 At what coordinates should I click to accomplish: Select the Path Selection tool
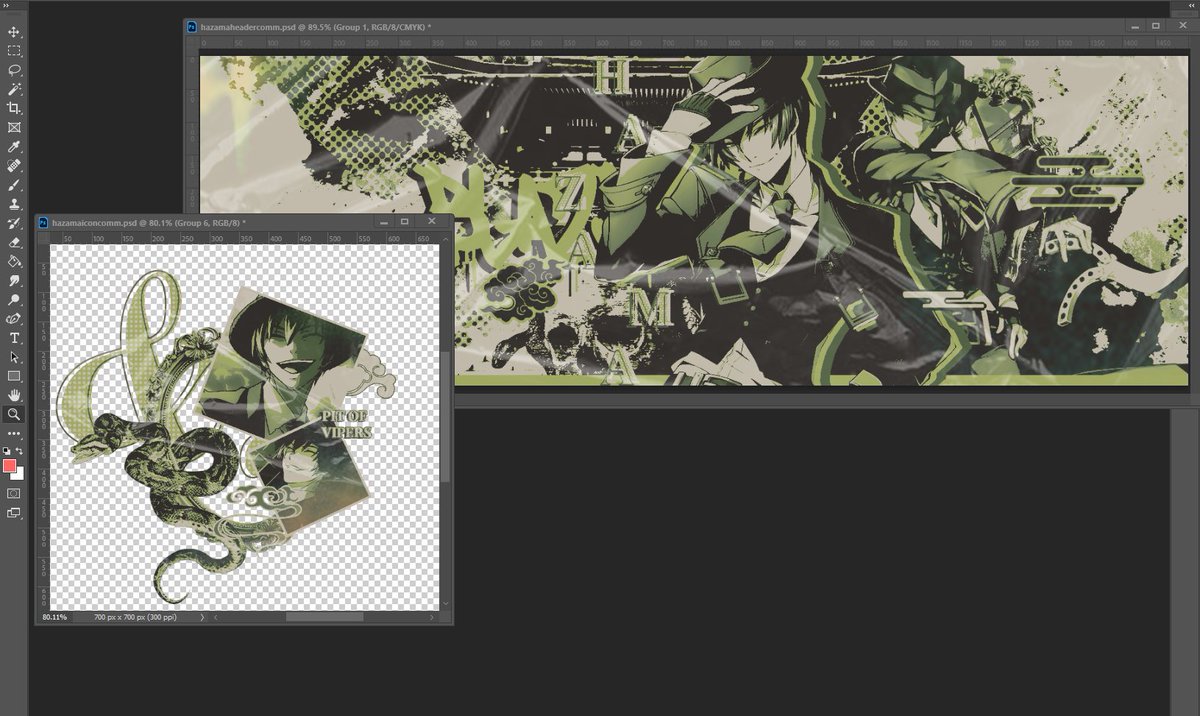click(x=14, y=357)
